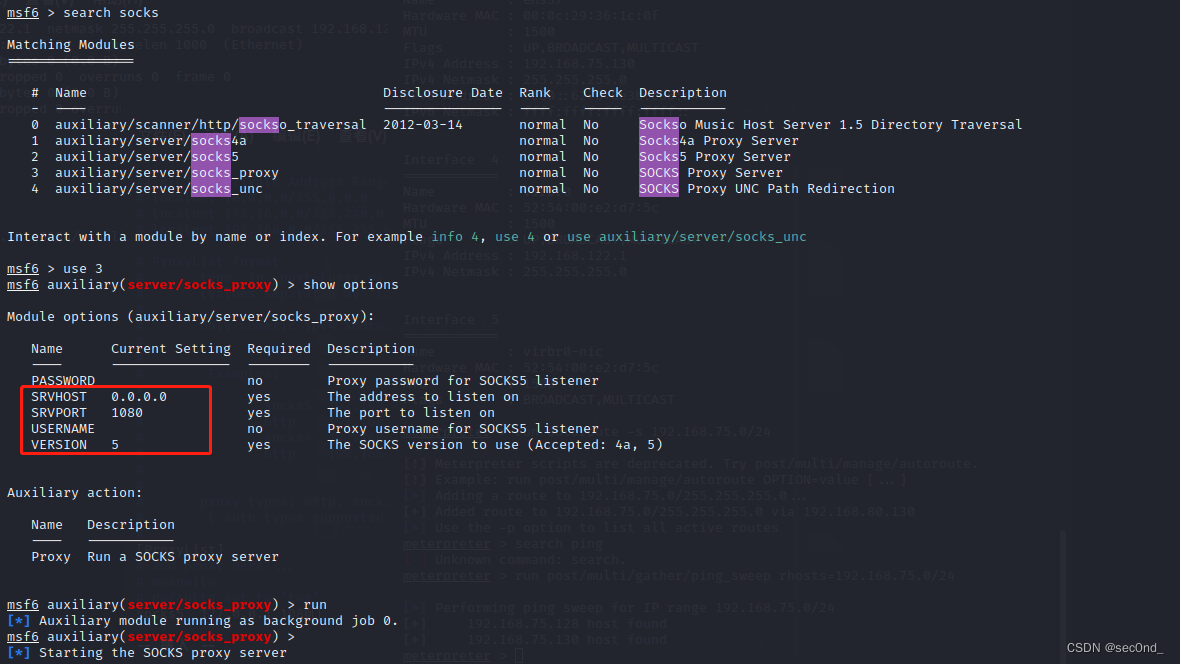Click the 'search socks' command text

tap(111, 13)
